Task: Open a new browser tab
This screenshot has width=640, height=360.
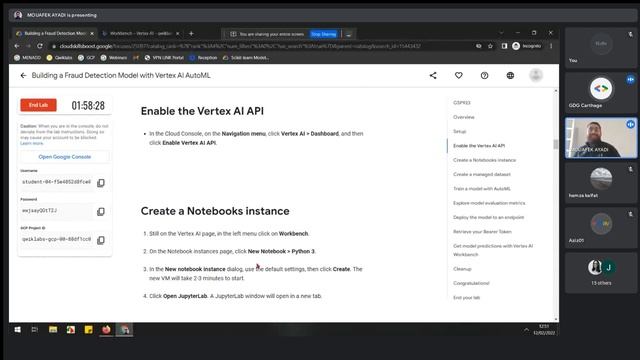Action: pyautogui.click(x=191, y=33)
